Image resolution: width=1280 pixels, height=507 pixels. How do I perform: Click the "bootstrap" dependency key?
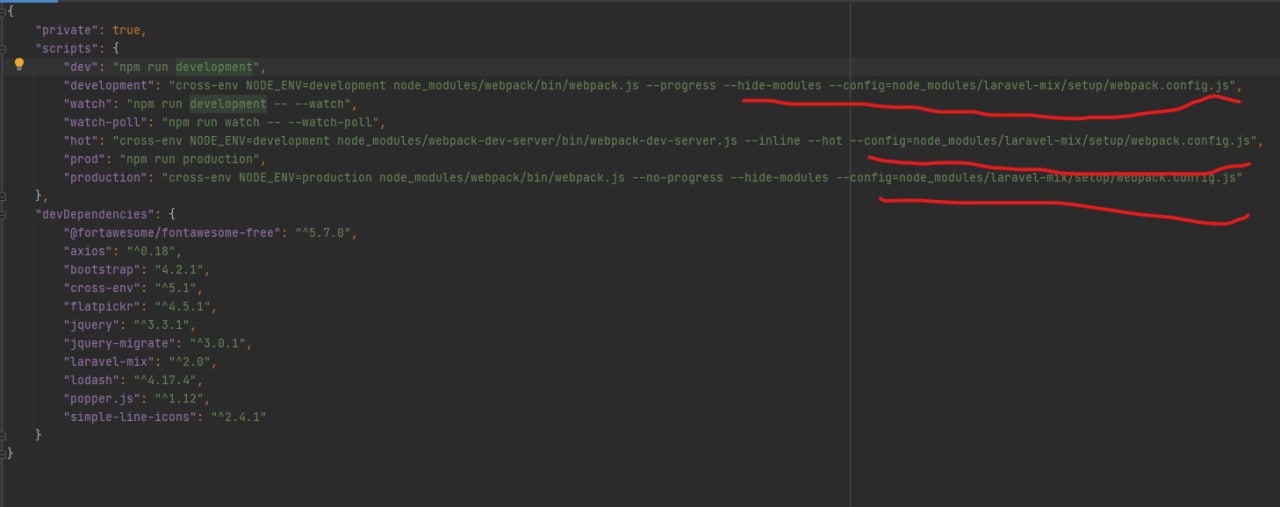coord(102,269)
